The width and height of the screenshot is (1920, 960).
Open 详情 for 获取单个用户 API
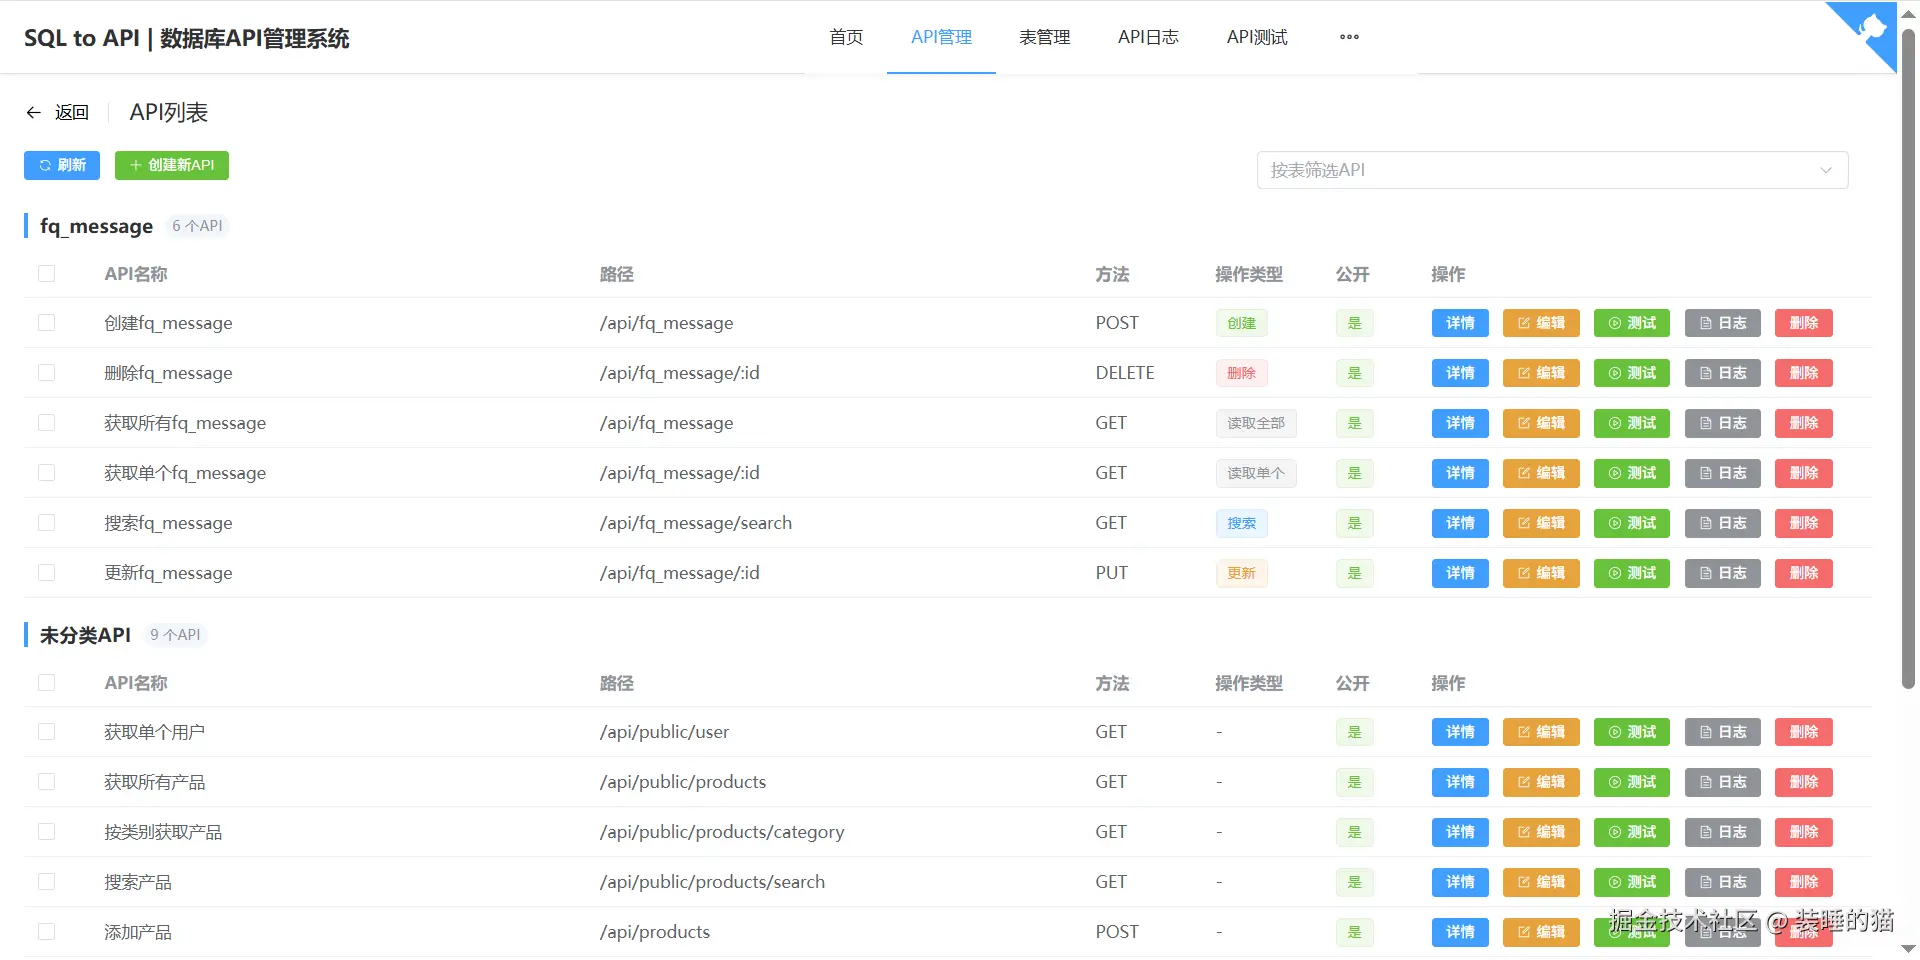1459,732
